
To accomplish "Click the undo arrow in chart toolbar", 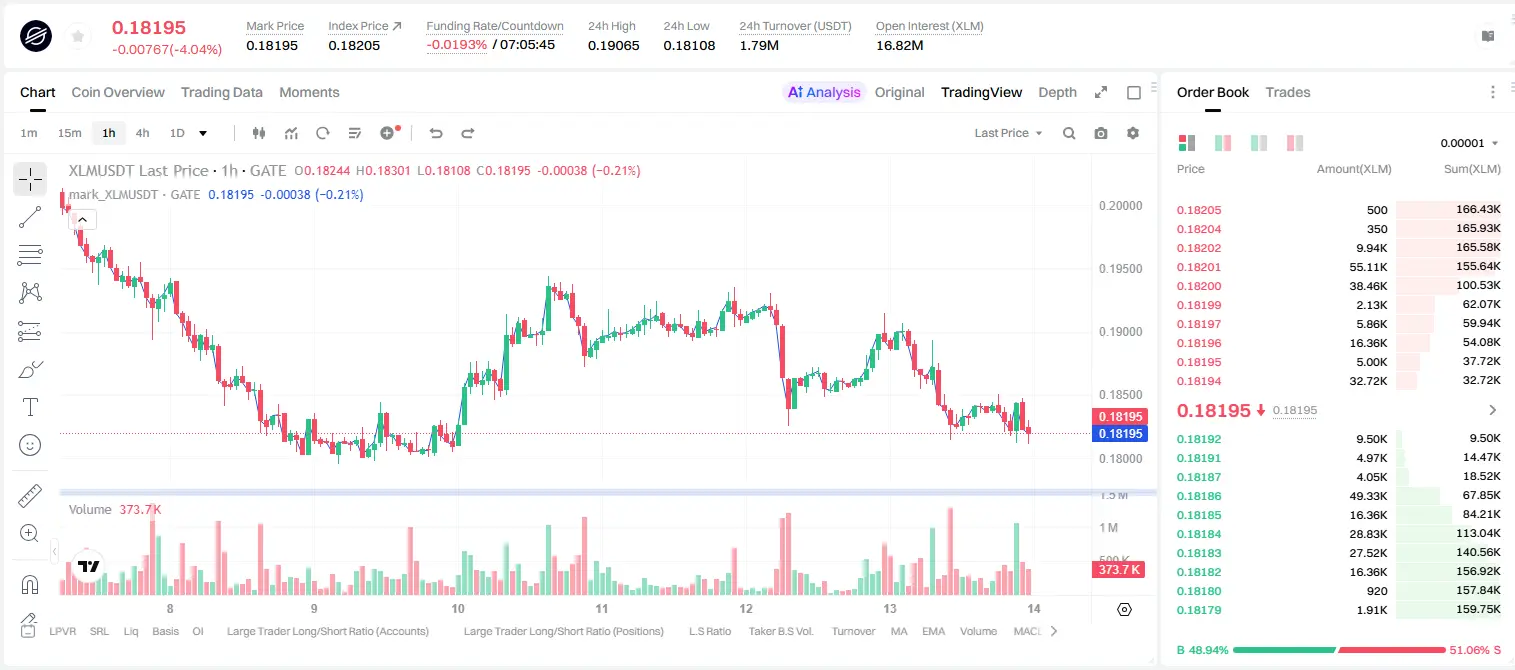I will (x=435, y=133).
